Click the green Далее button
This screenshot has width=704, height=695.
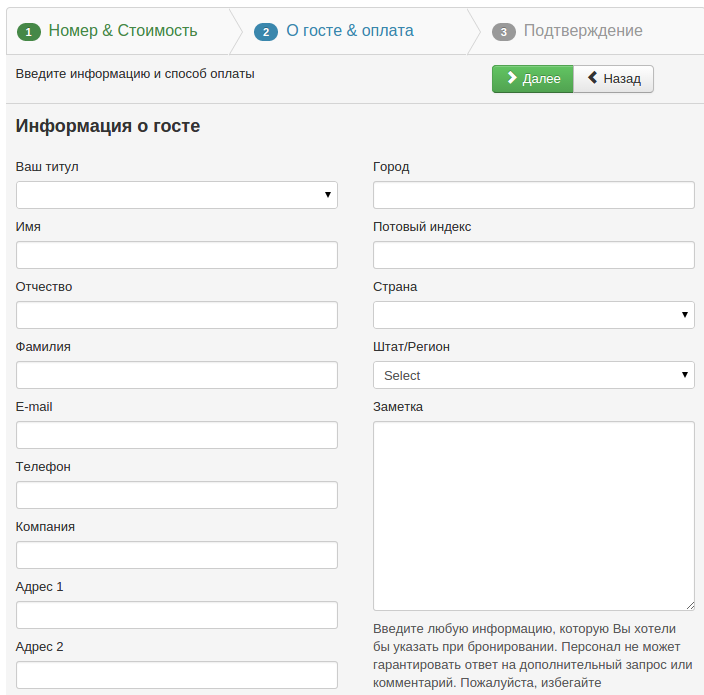pos(532,79)
